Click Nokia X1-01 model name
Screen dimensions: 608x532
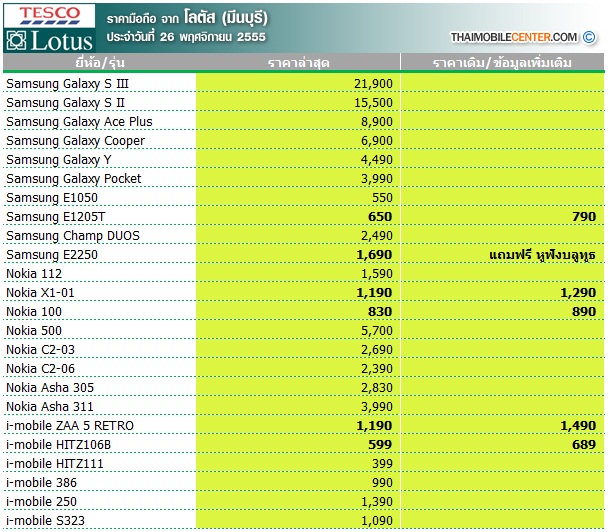(40, 292)
